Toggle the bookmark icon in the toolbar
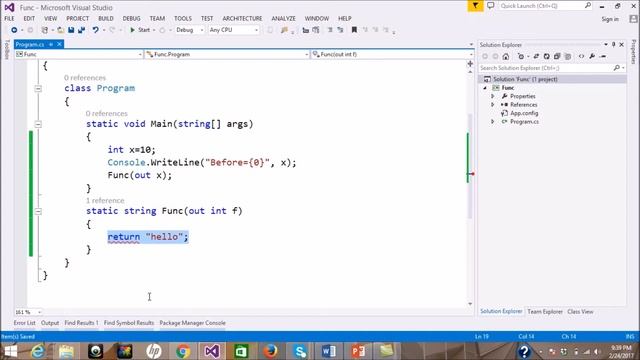Viewport: 640px width, 360px height. click(x=354, y=30)
